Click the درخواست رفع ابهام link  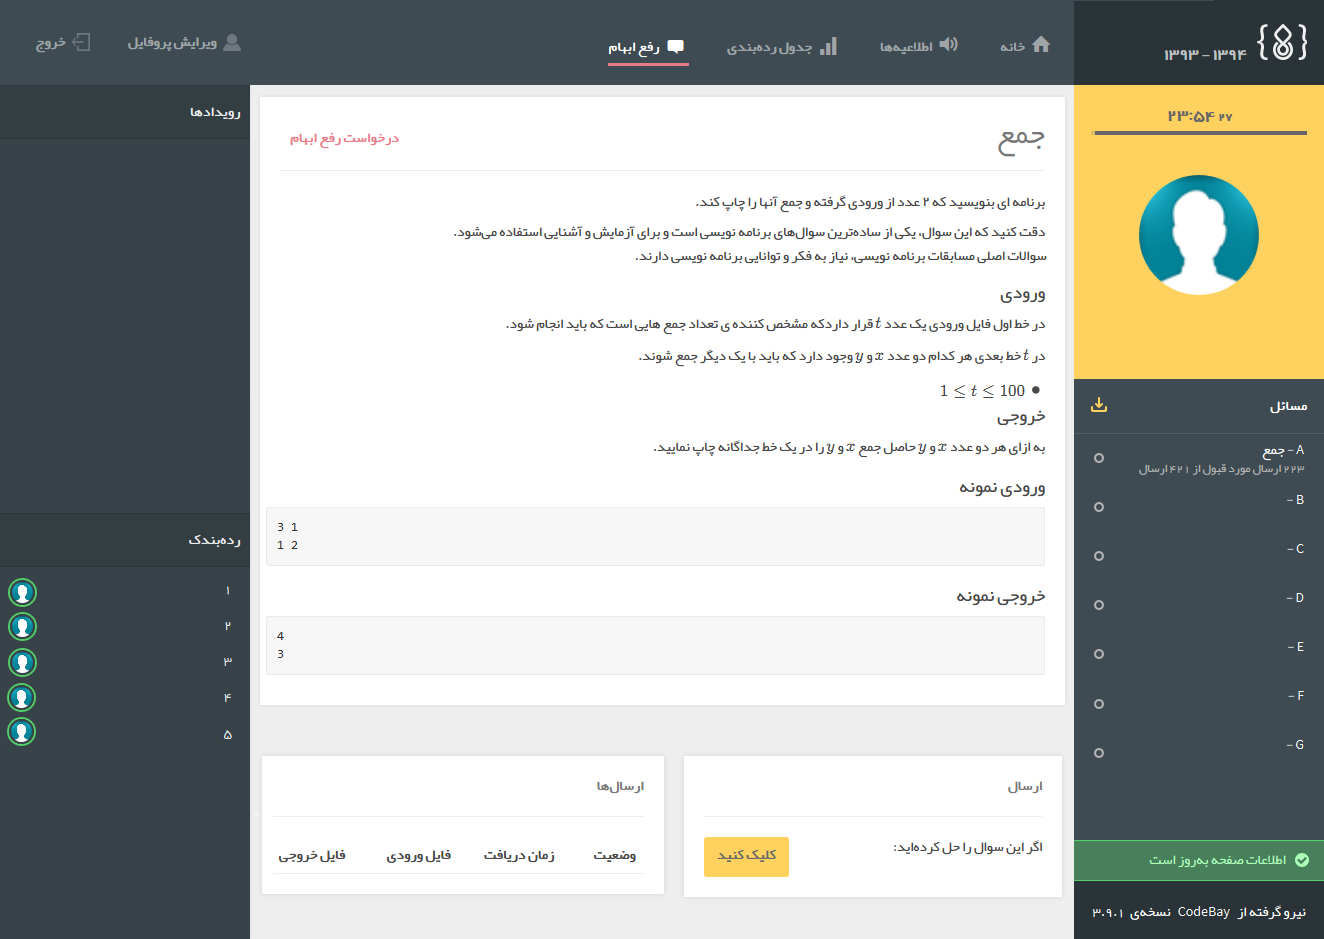click(344, 138)
